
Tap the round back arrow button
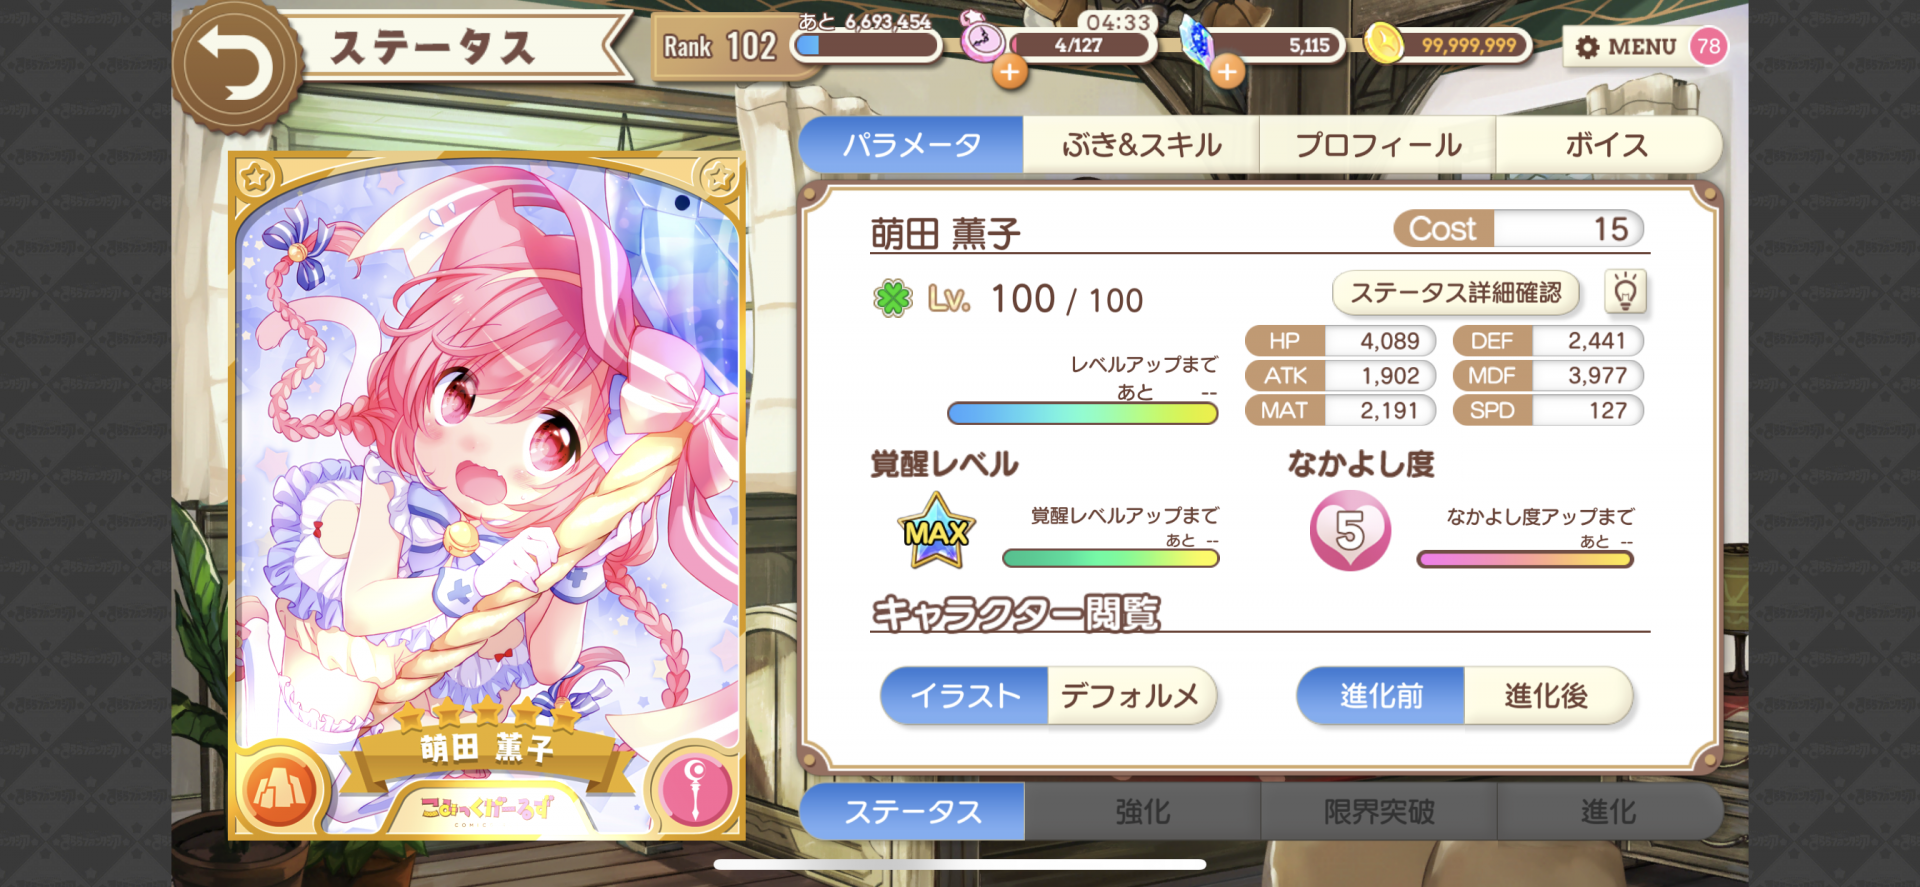coord(238,66)
